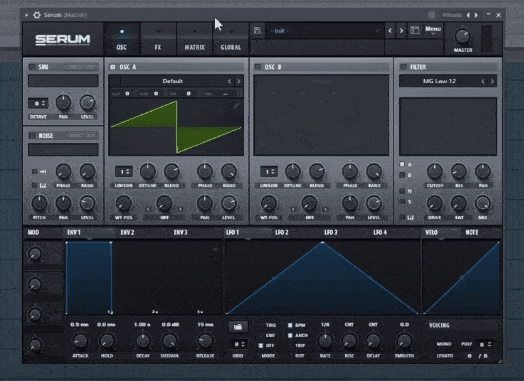Click previous filter type arrow by MG Low 12
The width and height of the screenshot is (524, 381).
[x=483, y=81]
